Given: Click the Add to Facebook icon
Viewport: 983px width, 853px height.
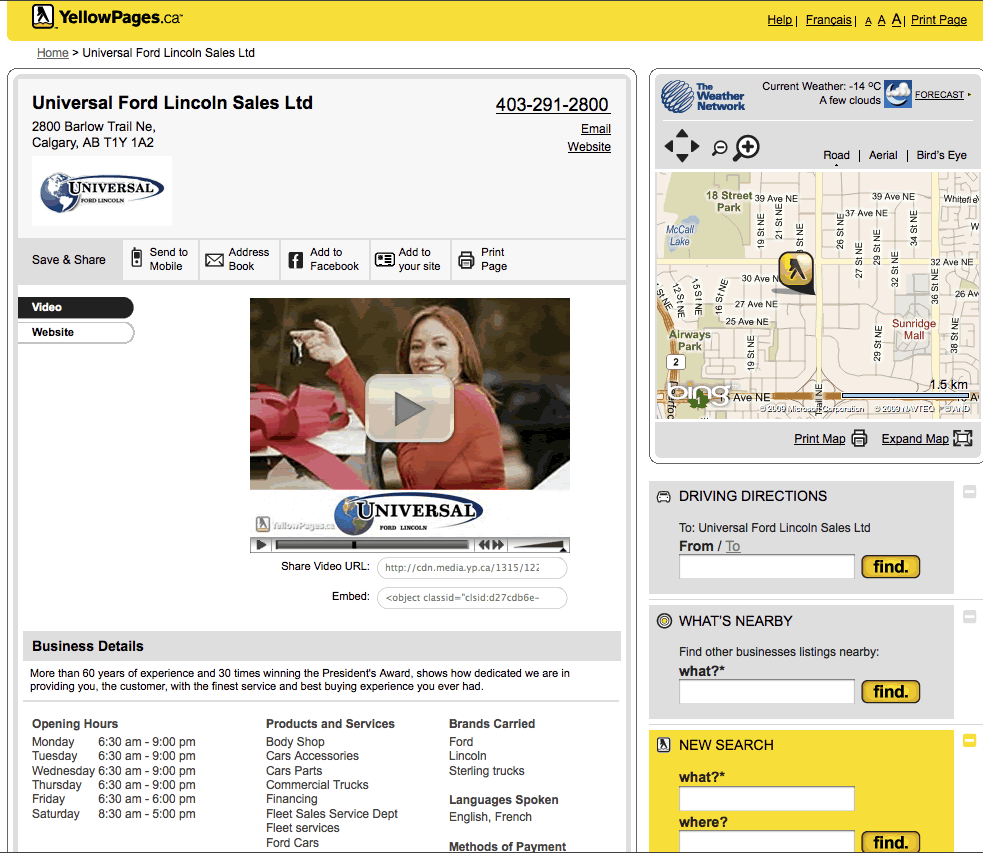Looking at the screenshot, I should pyautogui.click(x=295, y=259).
